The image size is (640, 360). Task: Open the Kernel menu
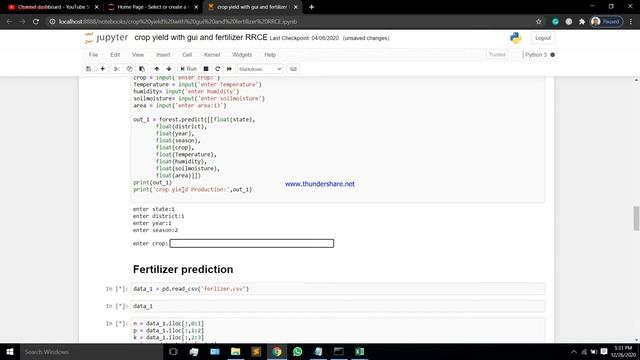pos(212,55)
